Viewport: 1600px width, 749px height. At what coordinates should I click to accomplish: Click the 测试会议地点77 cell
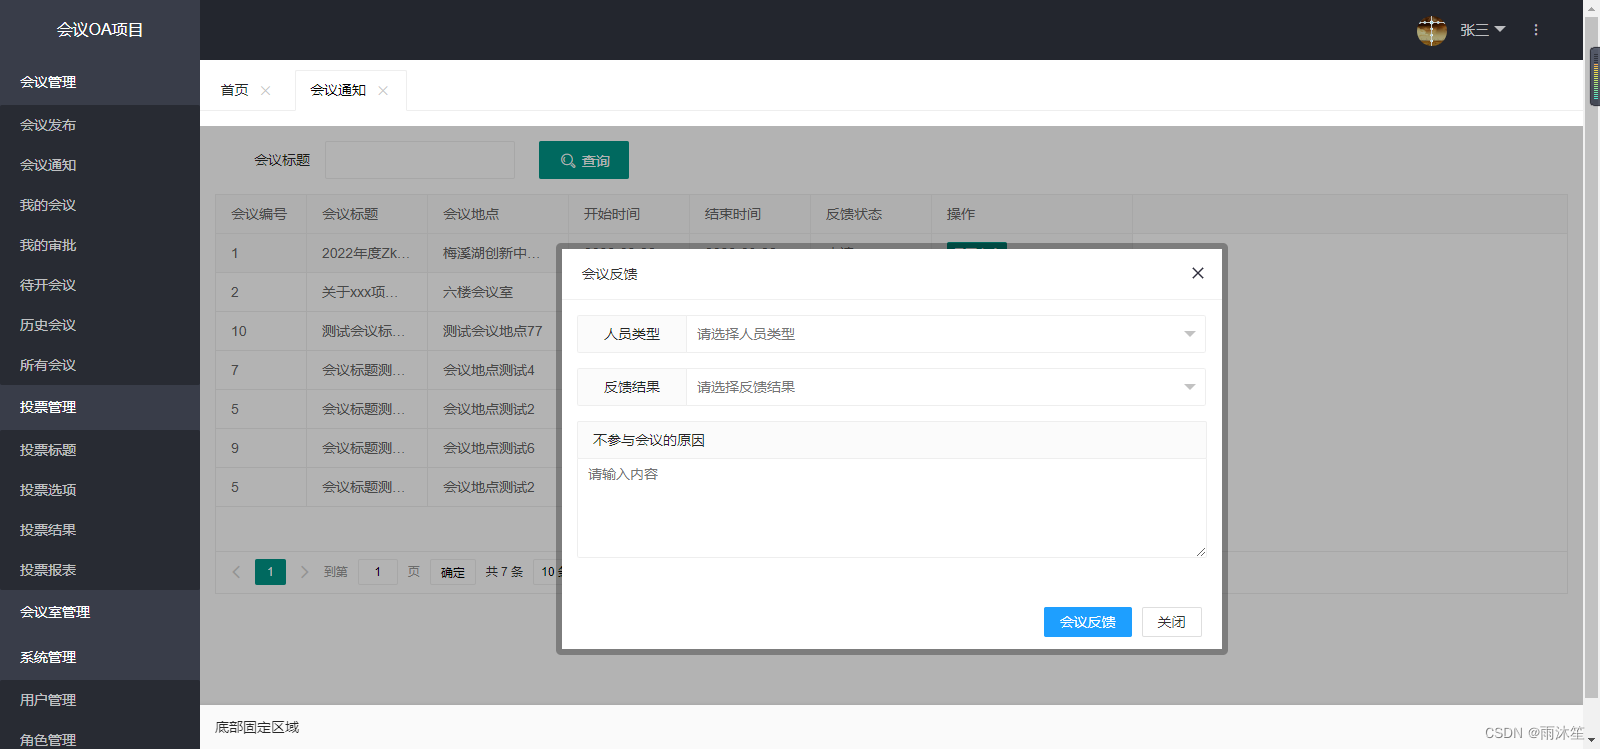493,331
